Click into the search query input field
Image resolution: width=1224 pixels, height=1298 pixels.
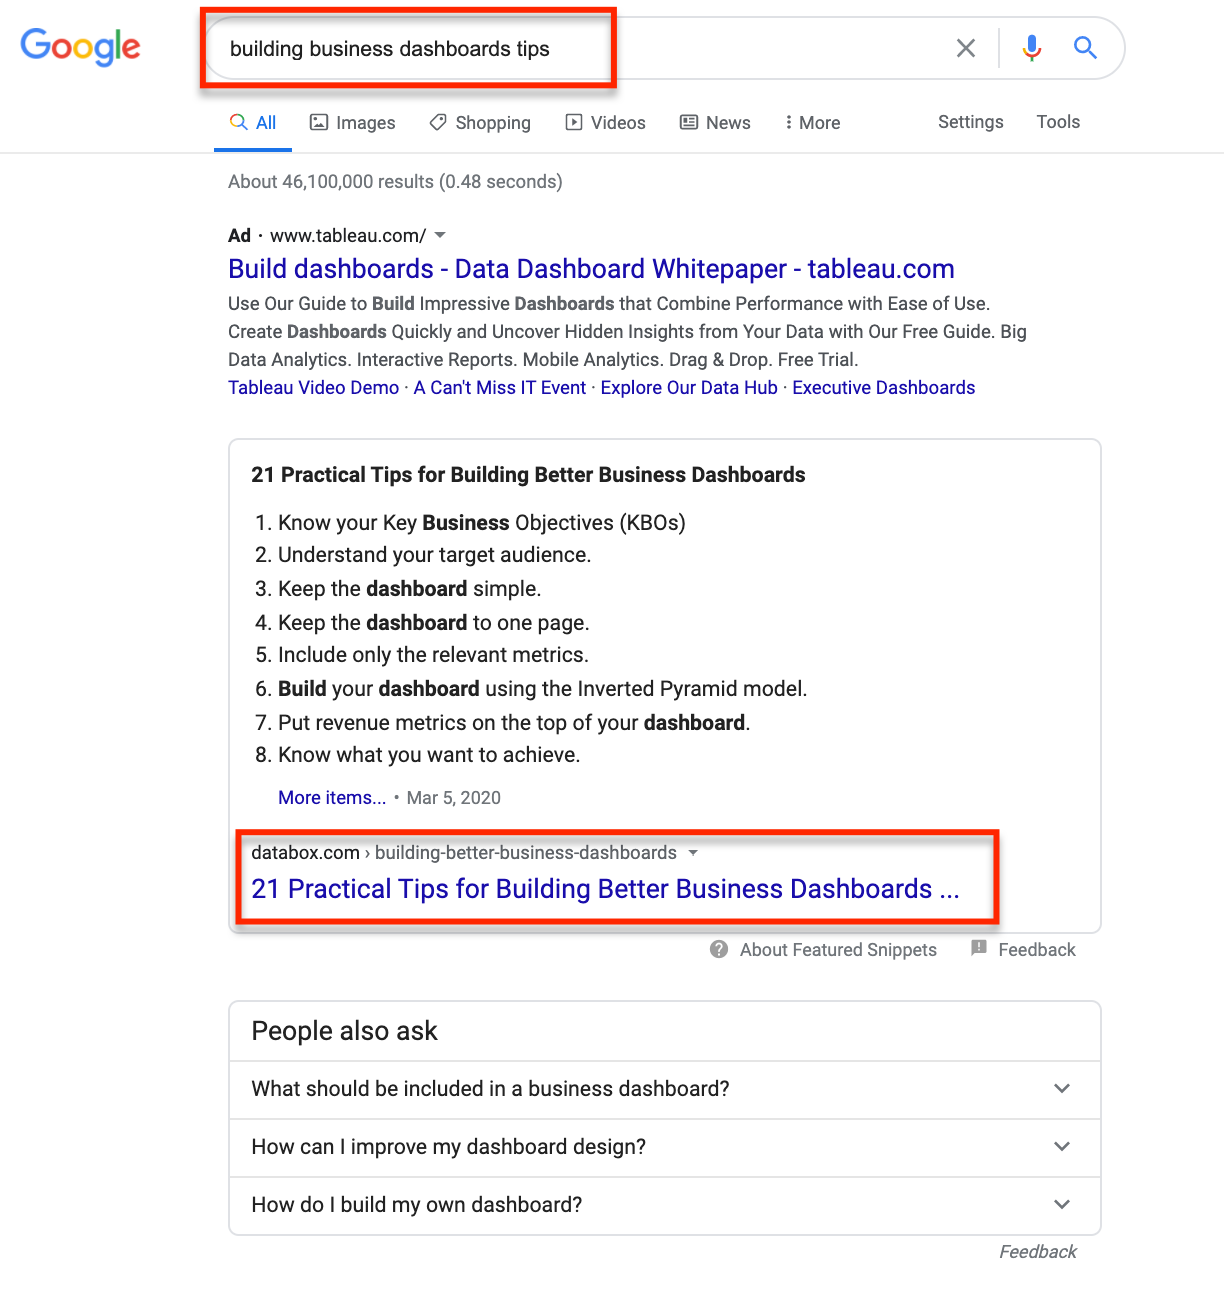(x=580, y=48)
